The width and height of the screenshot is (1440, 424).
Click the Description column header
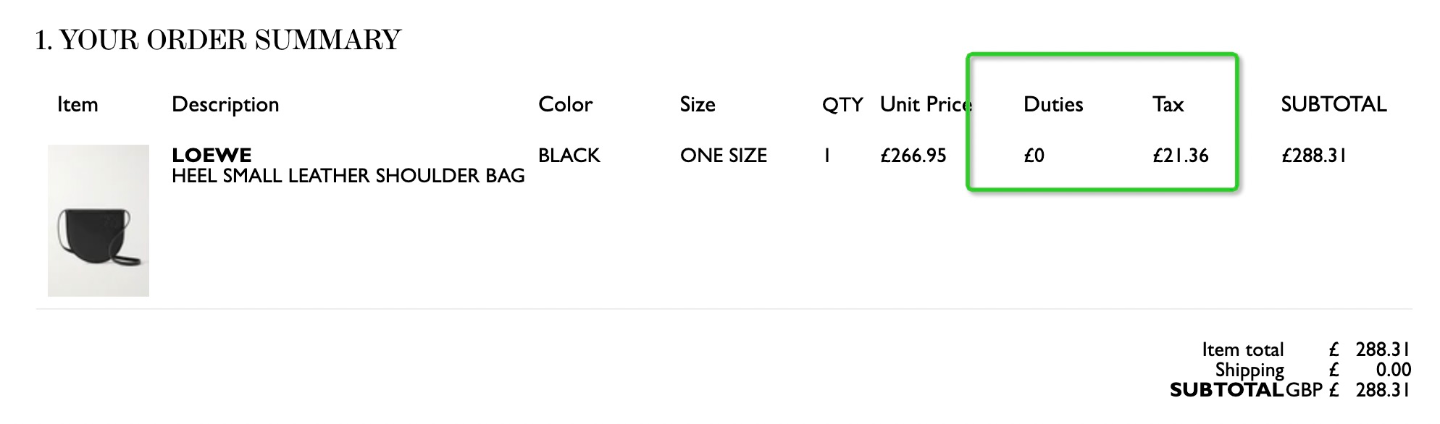(x=225, y=104)
